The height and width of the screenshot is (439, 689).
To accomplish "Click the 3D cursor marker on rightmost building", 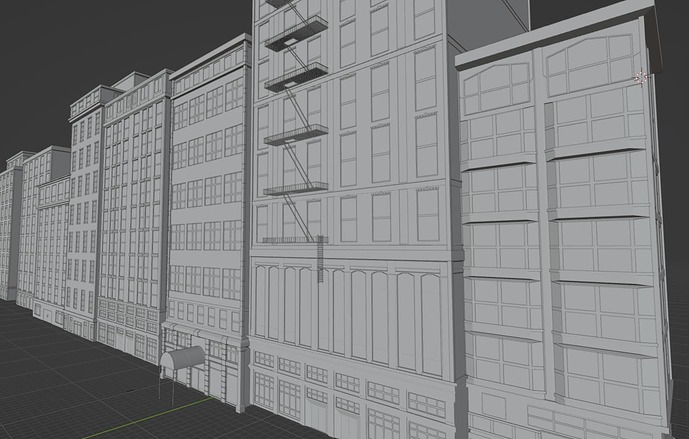I will tap(641, 78).
